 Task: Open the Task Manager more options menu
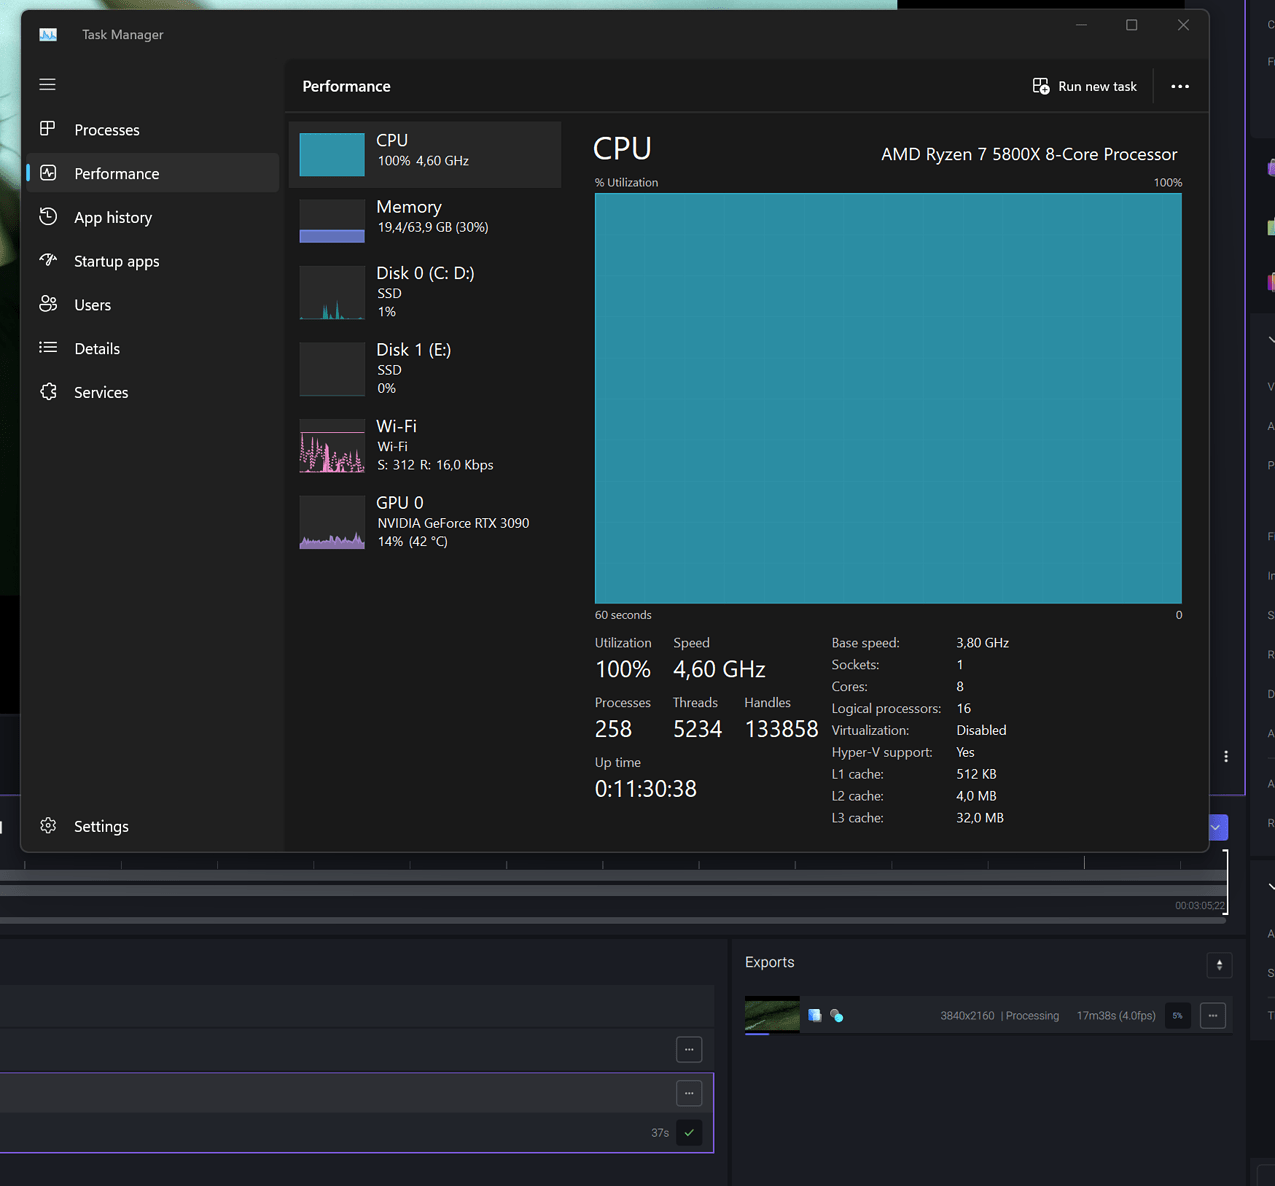[1180, 86]
